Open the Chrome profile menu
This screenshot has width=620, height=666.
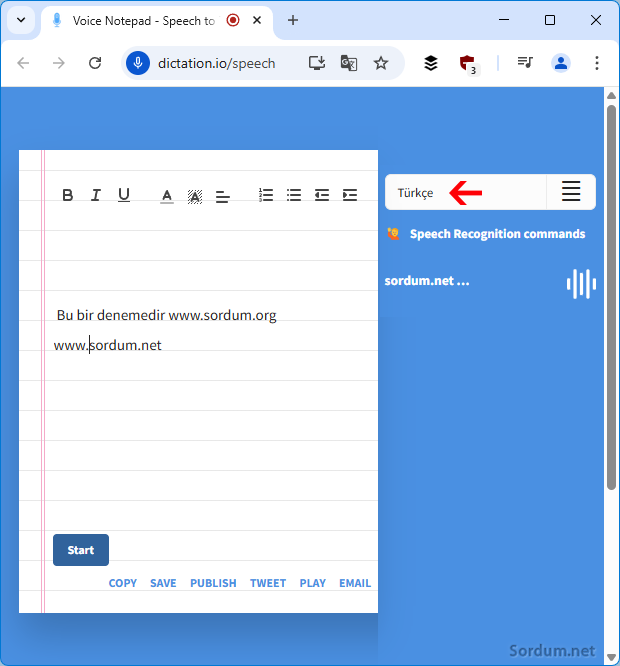click(561, 63)
